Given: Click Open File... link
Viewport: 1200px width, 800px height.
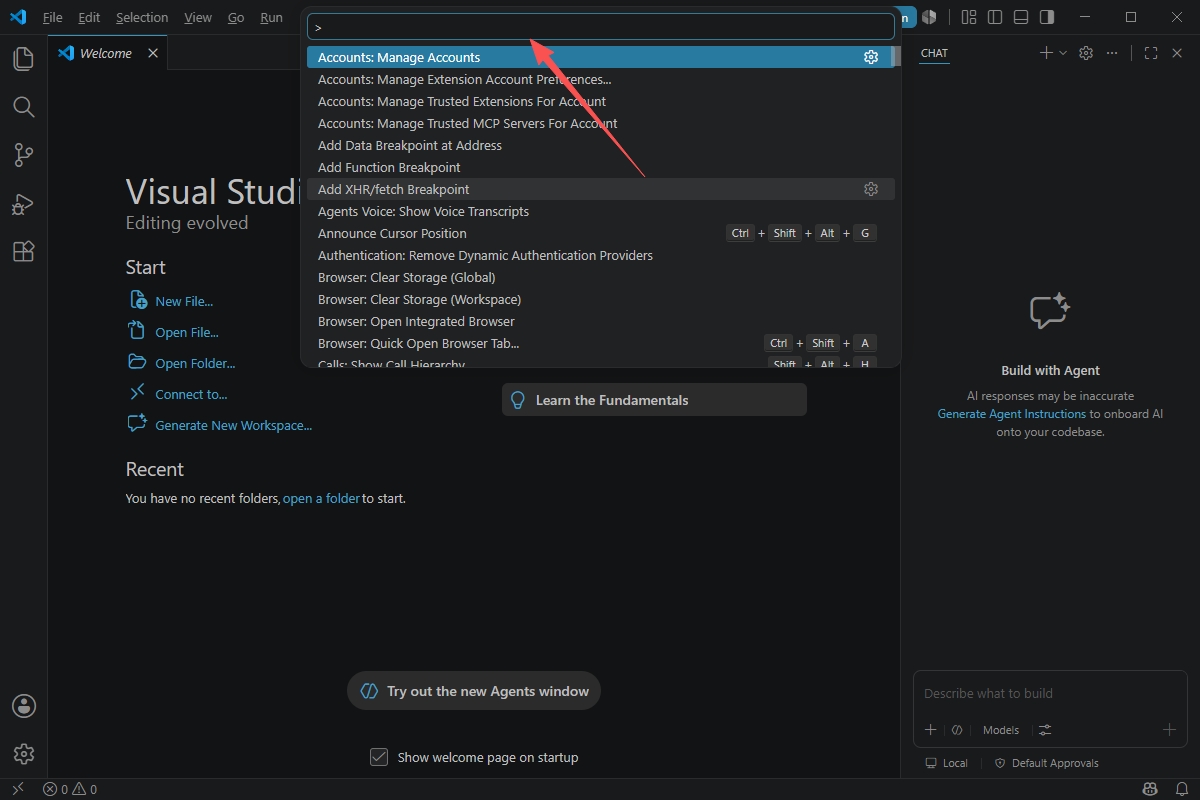Looking at the screenshot, I should 187,332.
